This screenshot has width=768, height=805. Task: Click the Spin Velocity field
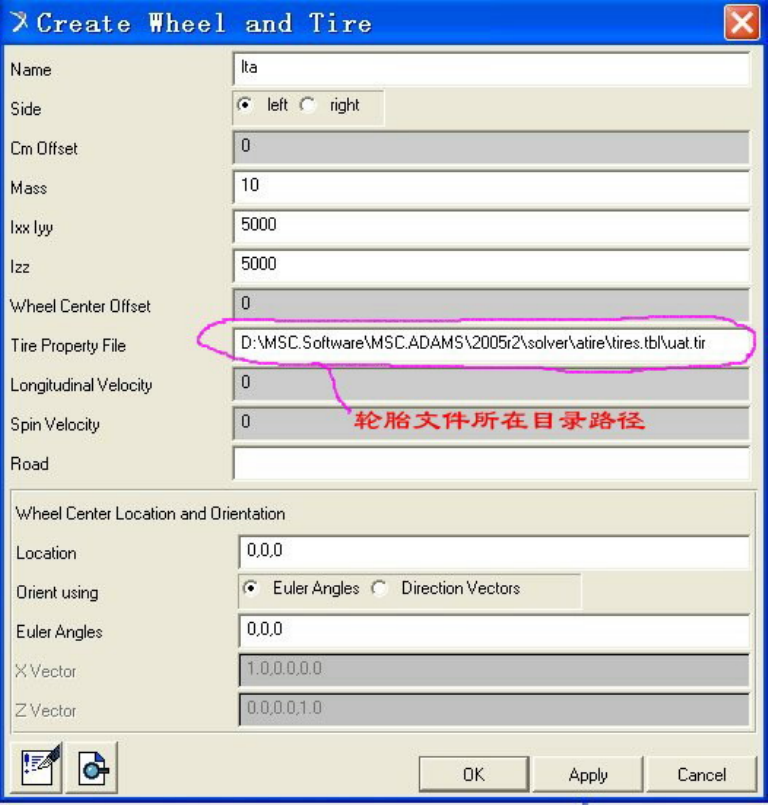(x=491, y=424)
